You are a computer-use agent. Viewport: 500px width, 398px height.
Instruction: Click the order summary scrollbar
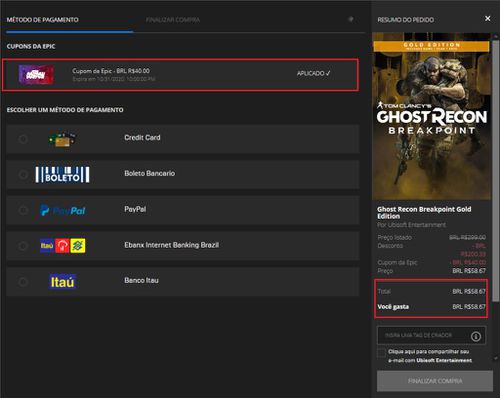tap(496, 170)
